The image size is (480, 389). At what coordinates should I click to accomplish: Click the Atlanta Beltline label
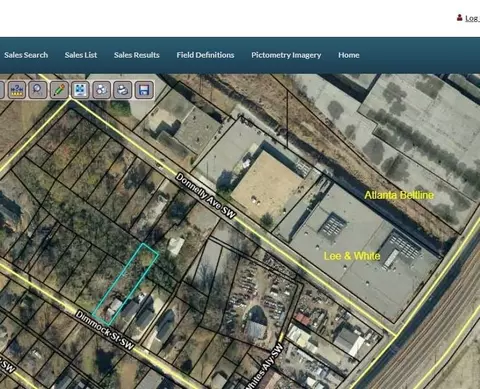click(399, 195)
